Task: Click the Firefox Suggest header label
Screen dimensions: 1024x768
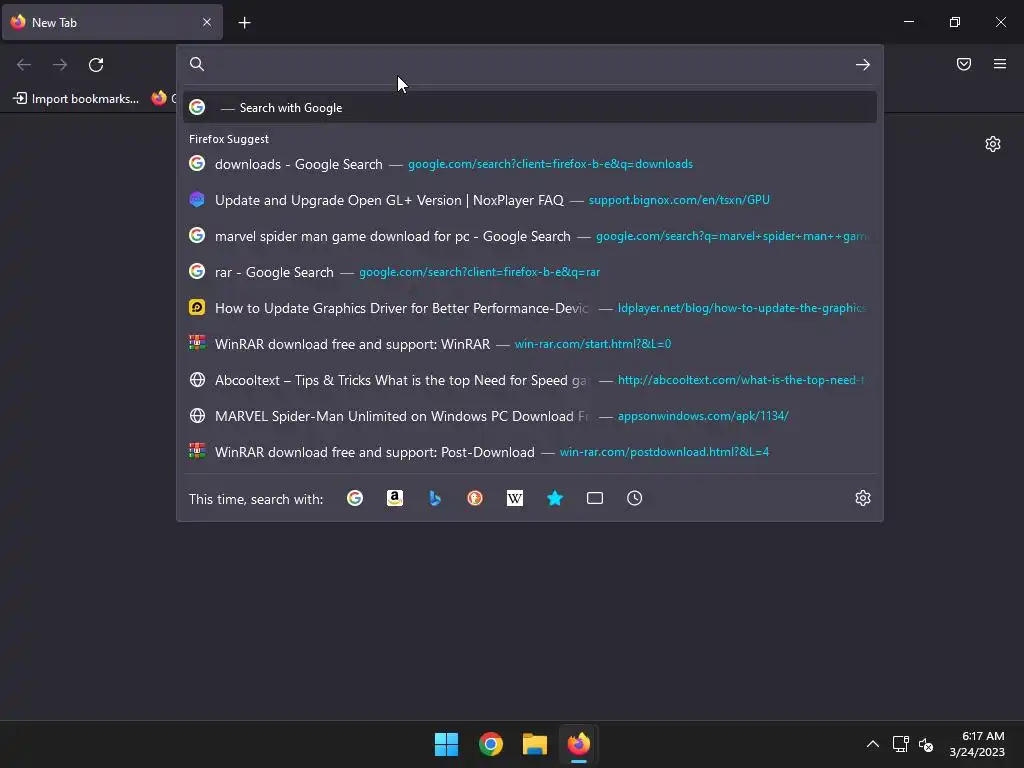Action: tap(229, 139)
